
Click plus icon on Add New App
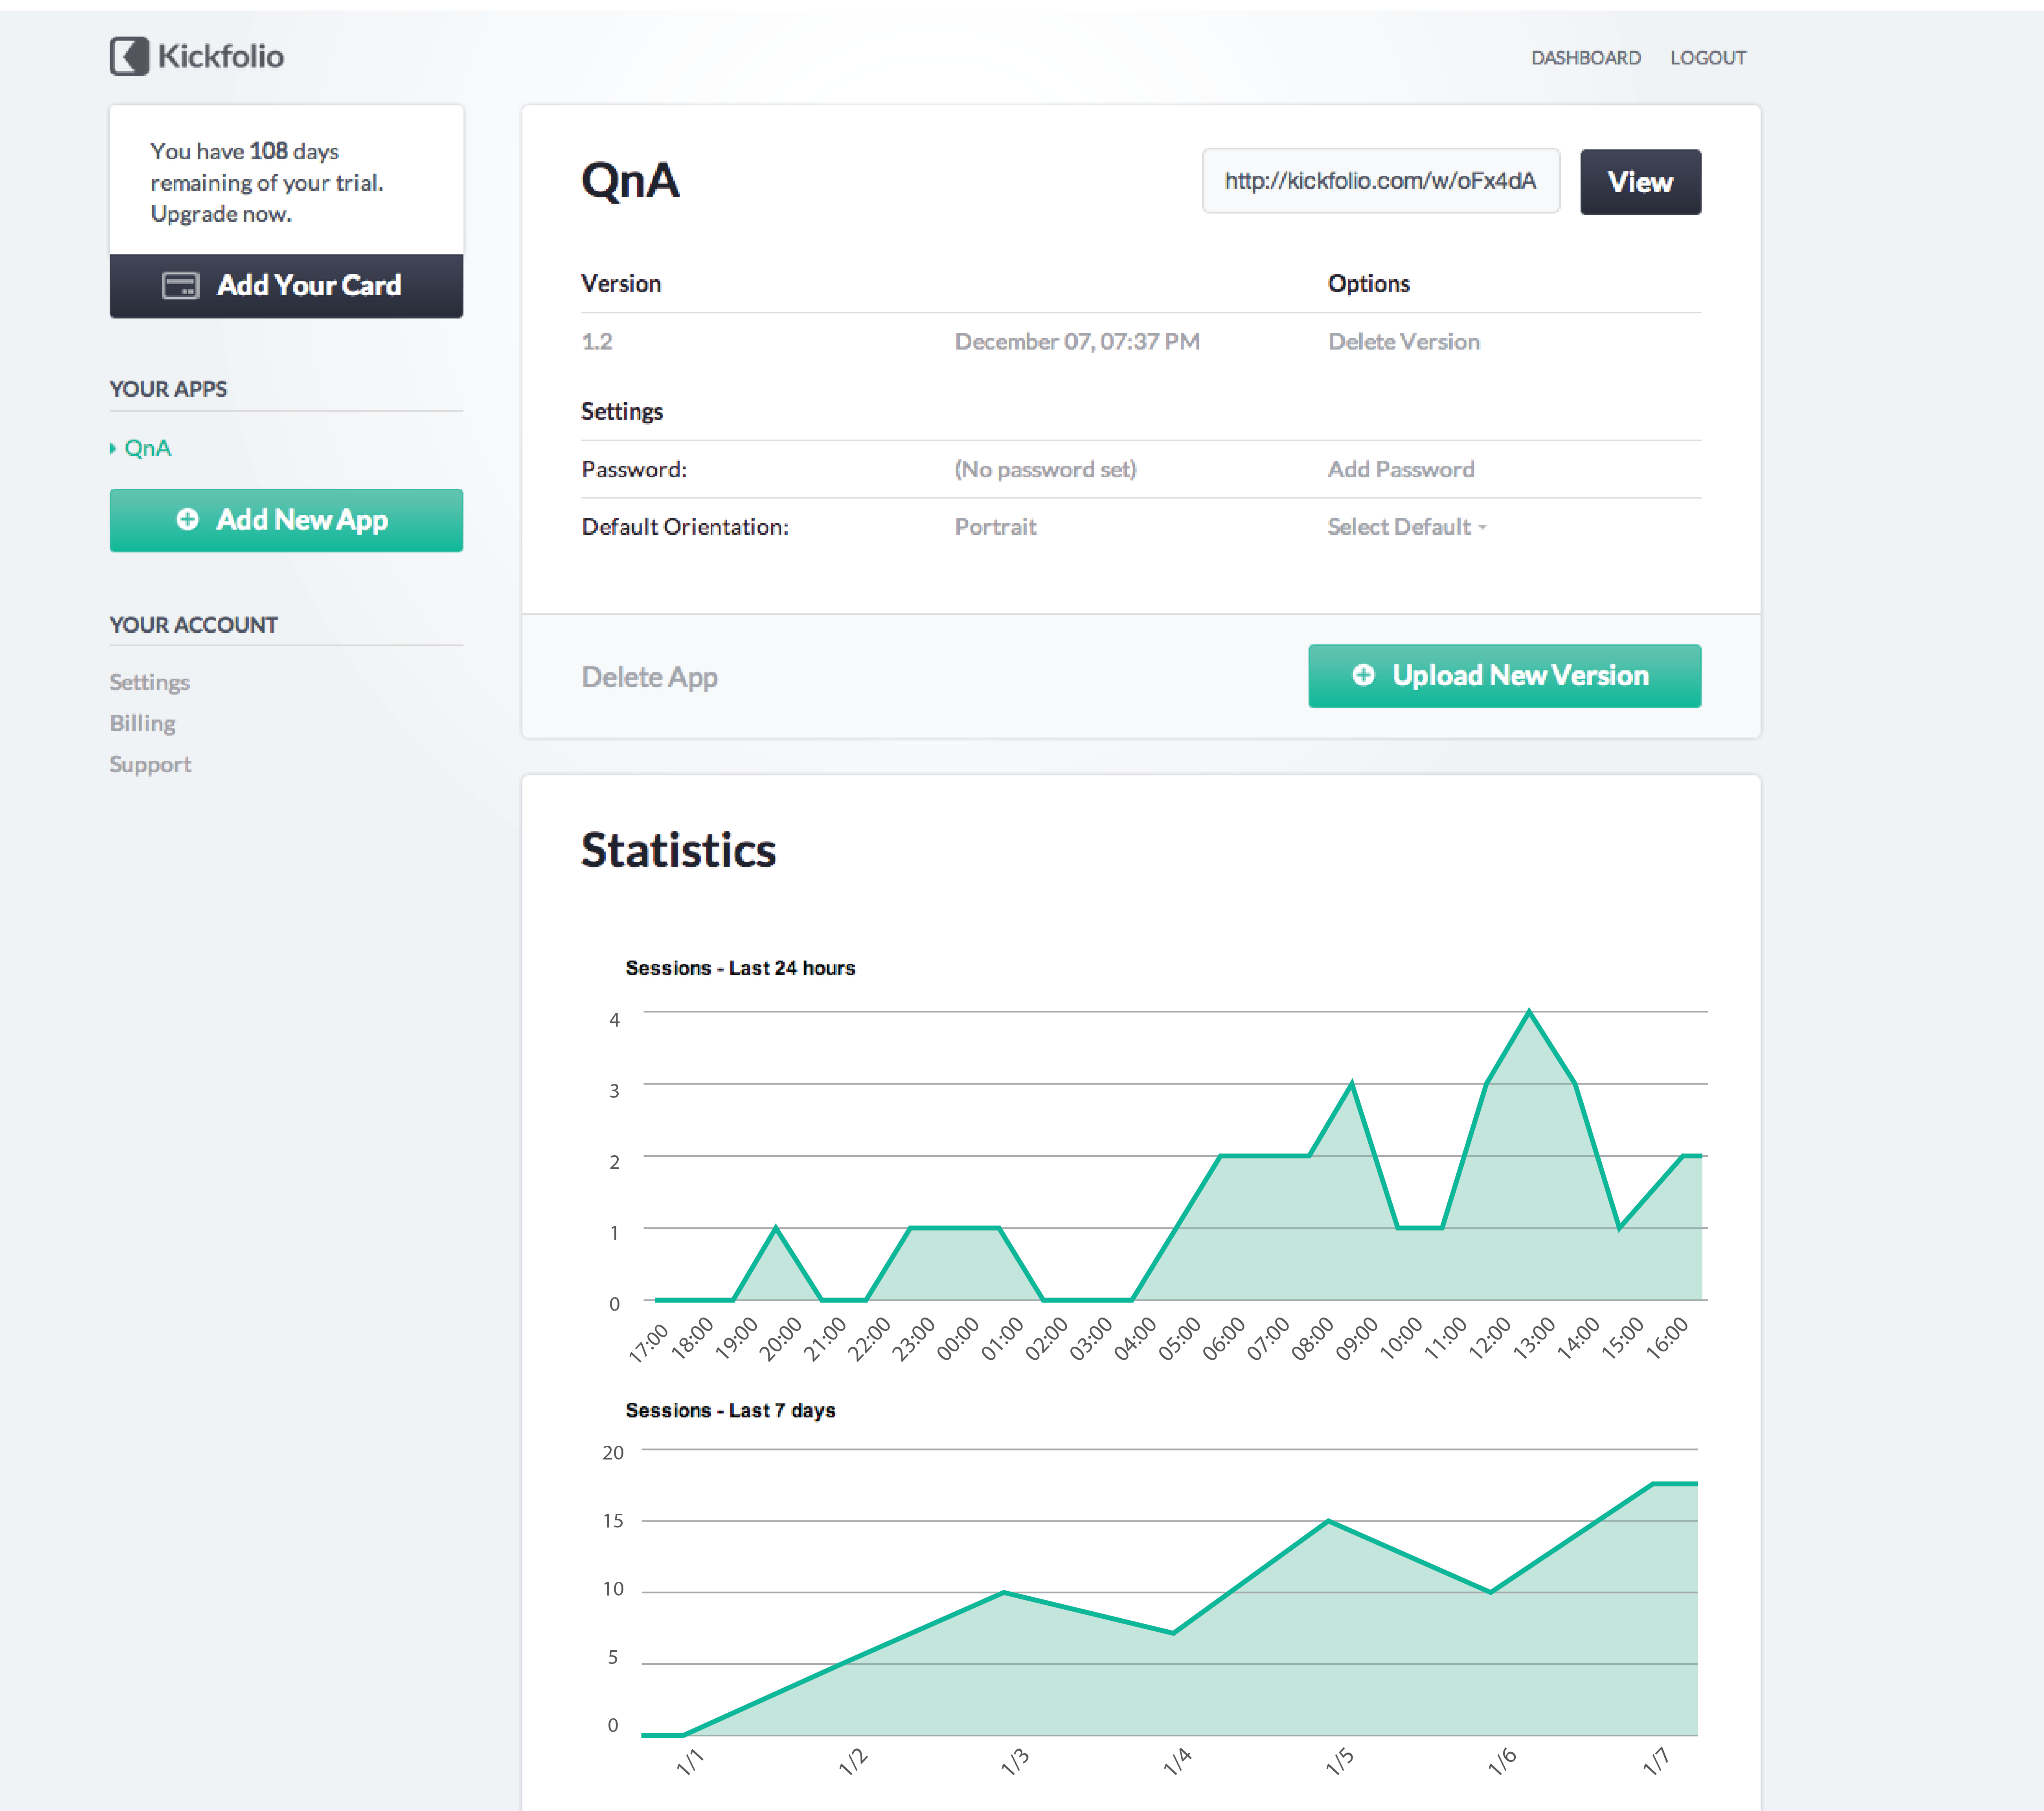tap(187, 519)
